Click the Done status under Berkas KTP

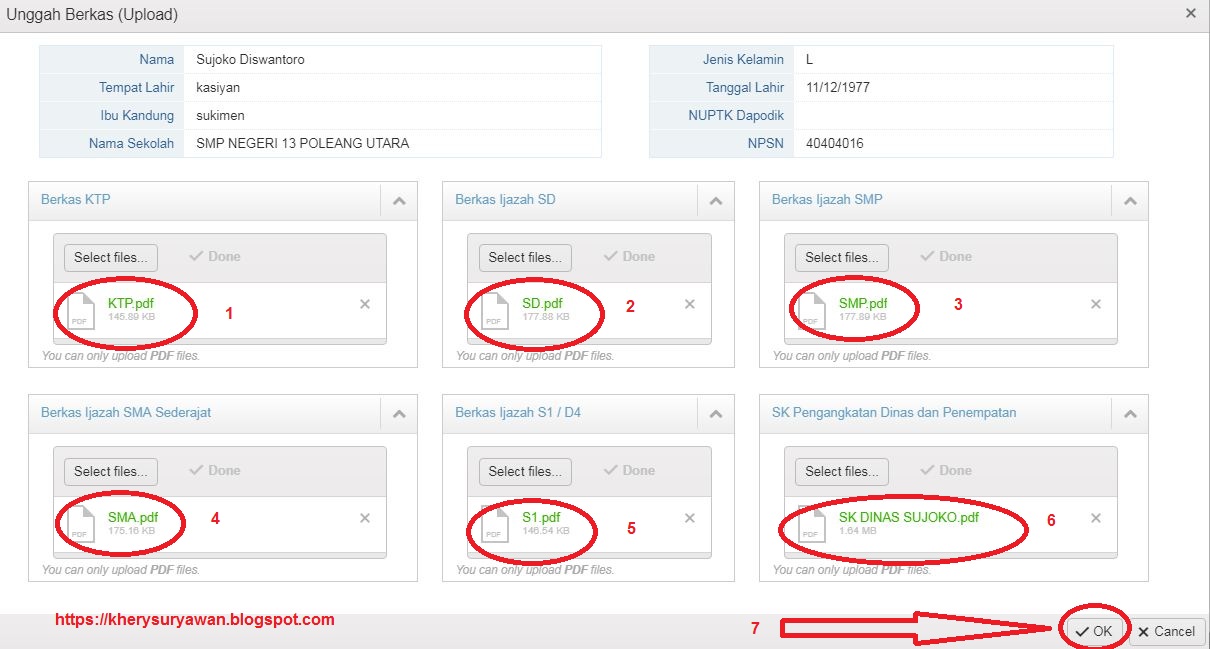(215, 256)
